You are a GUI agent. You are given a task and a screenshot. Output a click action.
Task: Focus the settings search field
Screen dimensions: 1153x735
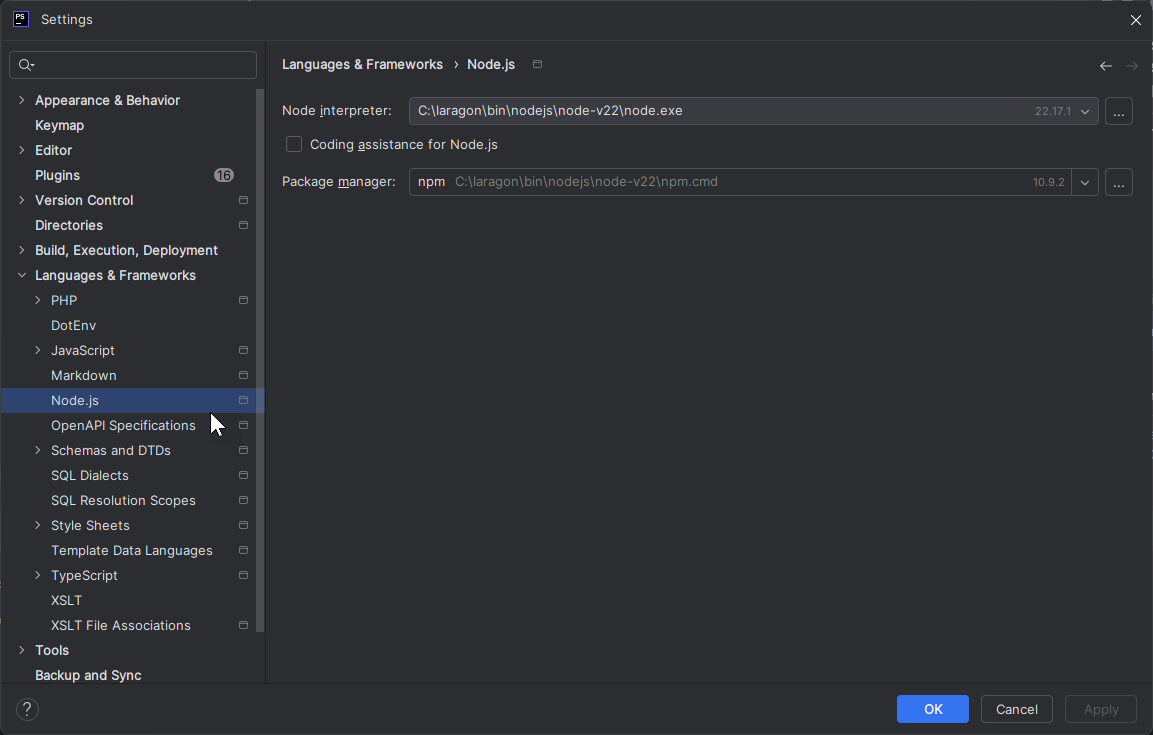point(133,65)
